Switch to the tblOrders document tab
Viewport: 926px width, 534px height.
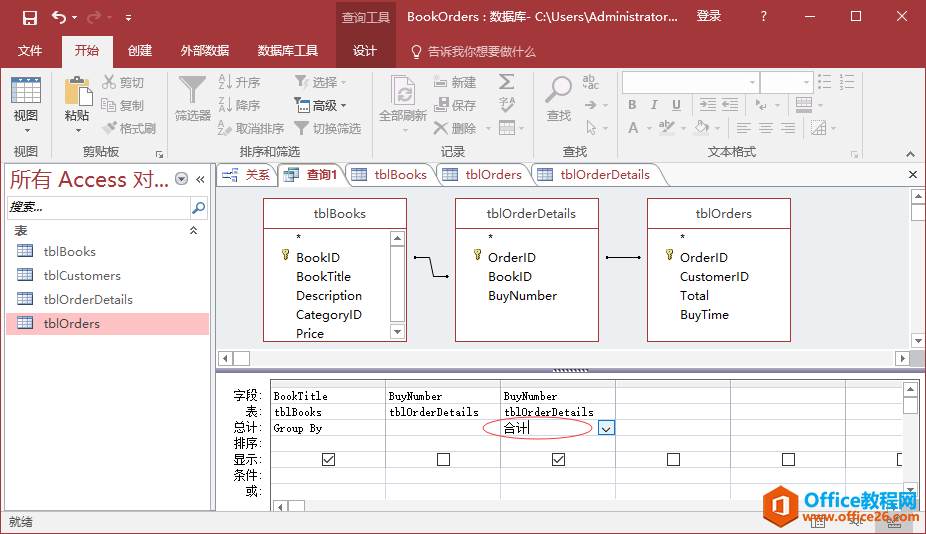click(483, 174)
